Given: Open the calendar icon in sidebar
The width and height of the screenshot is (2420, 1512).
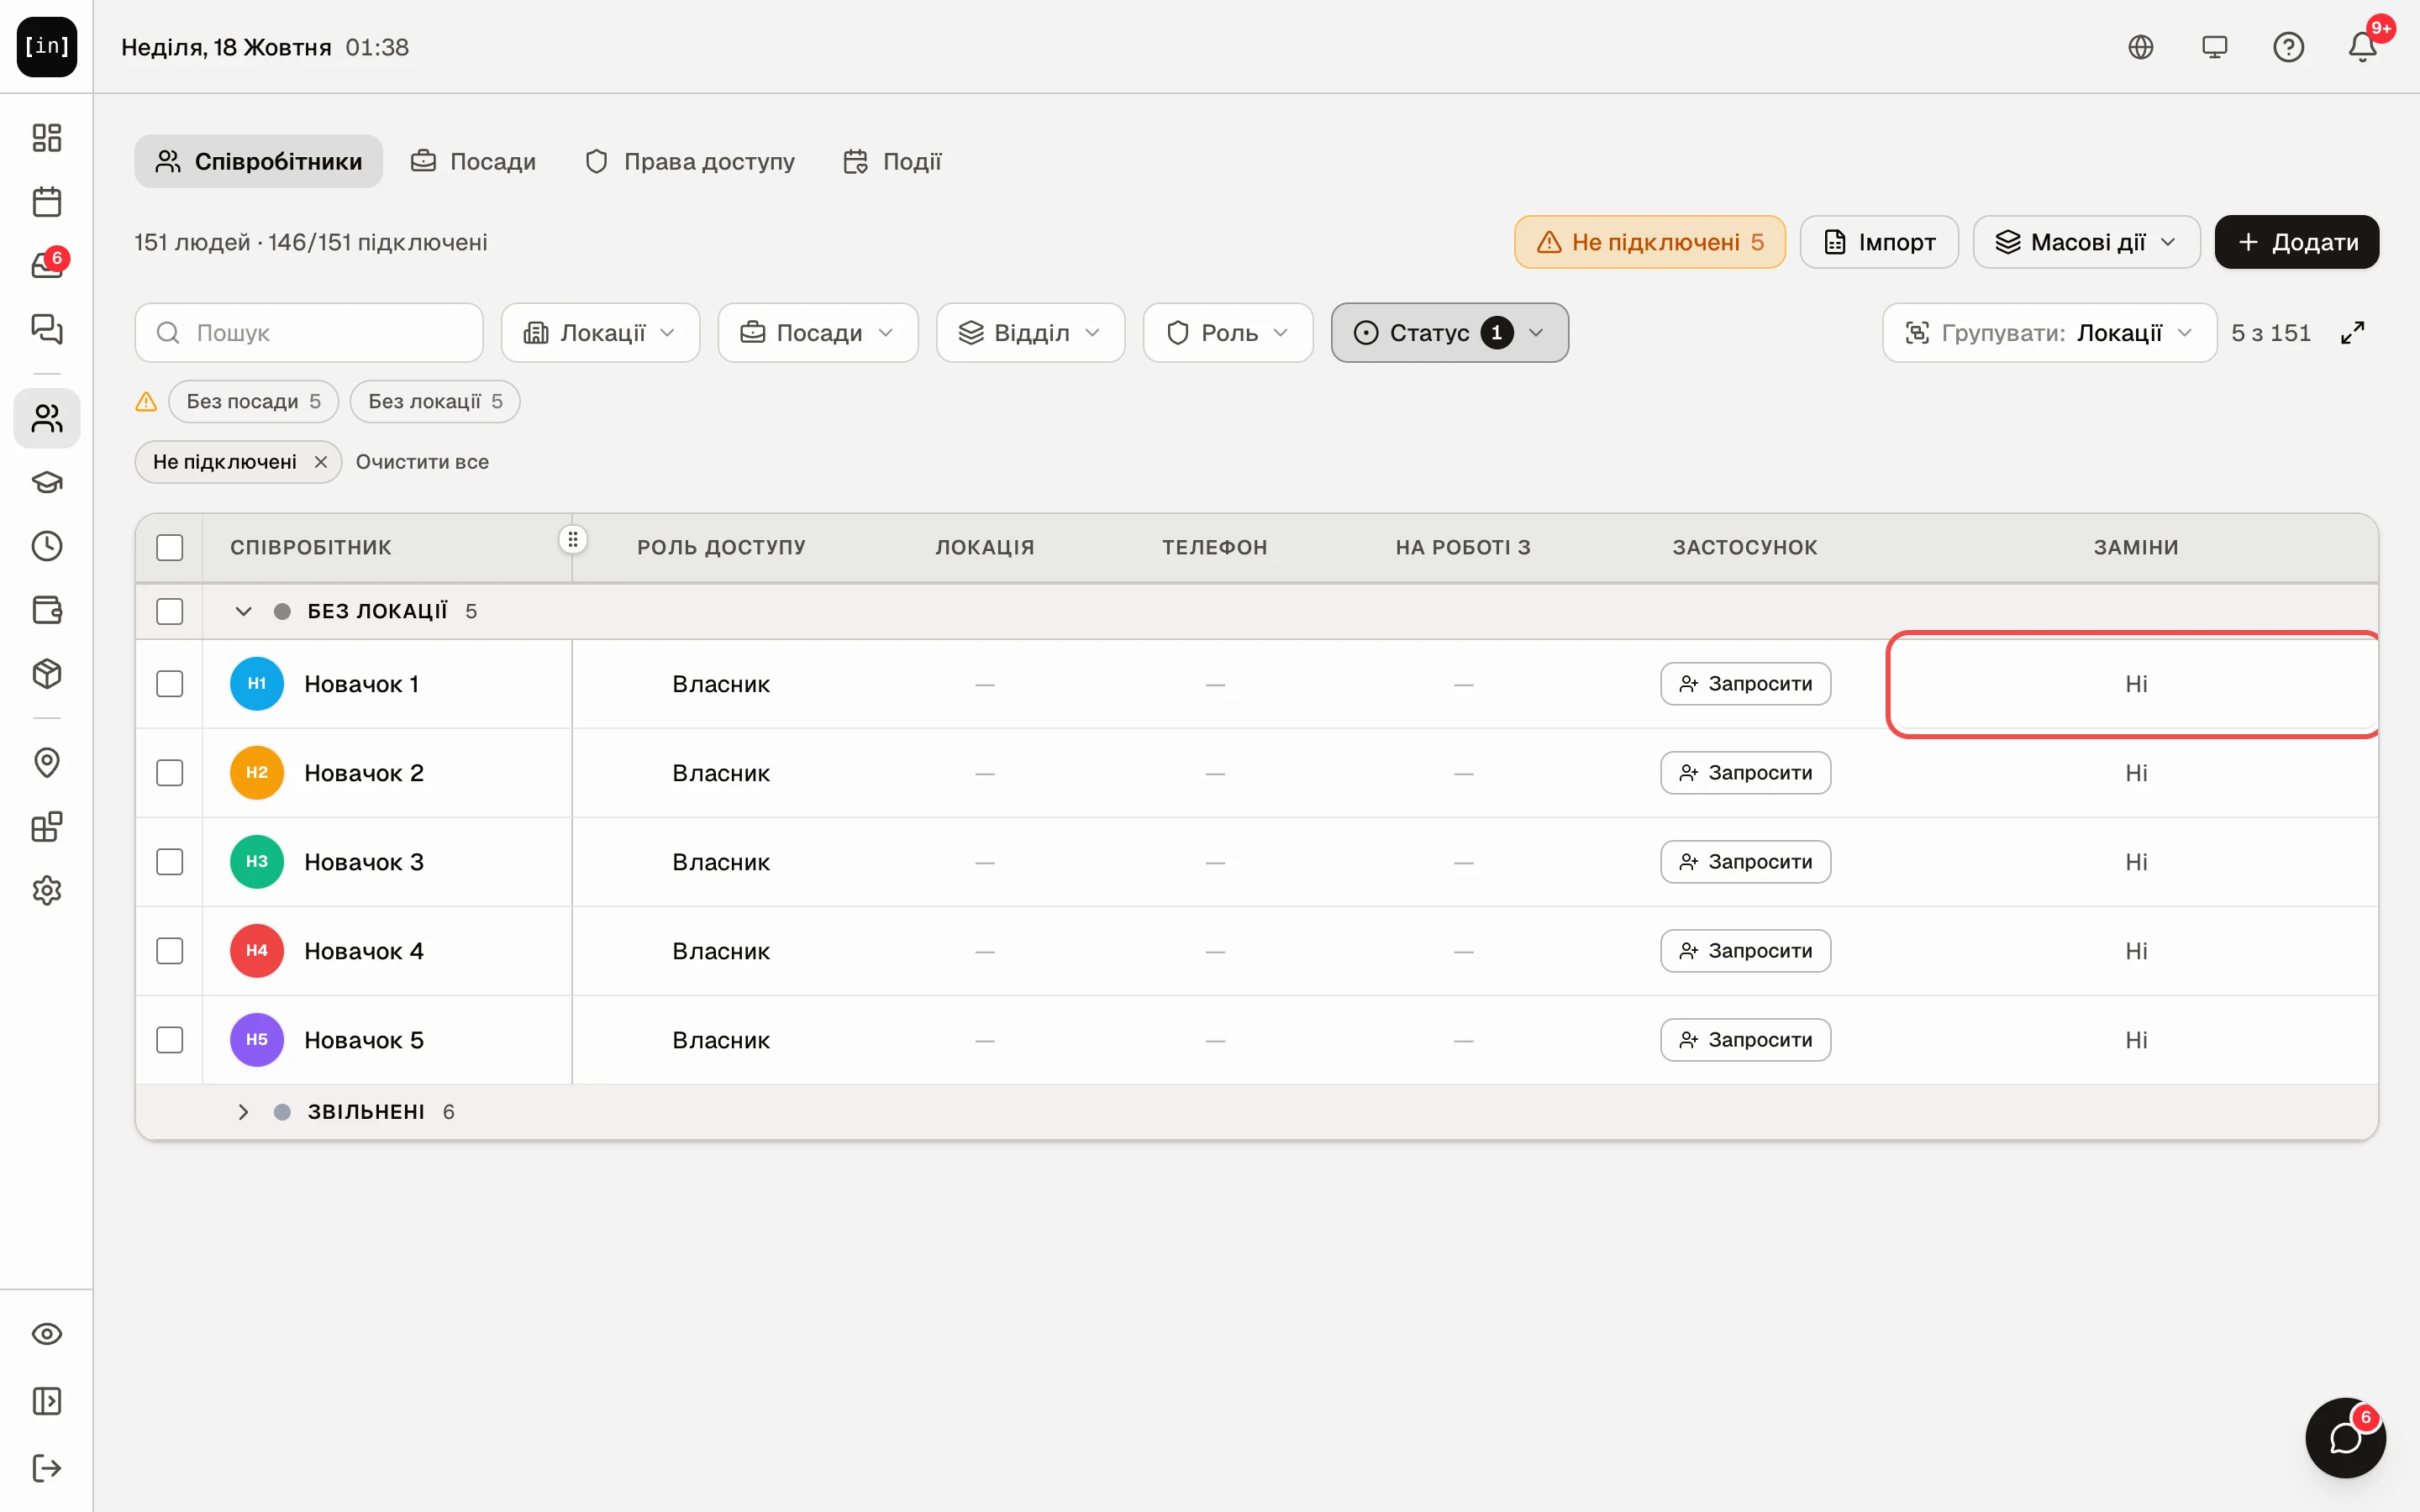Looking at the screenshot, I should point(47,201).
